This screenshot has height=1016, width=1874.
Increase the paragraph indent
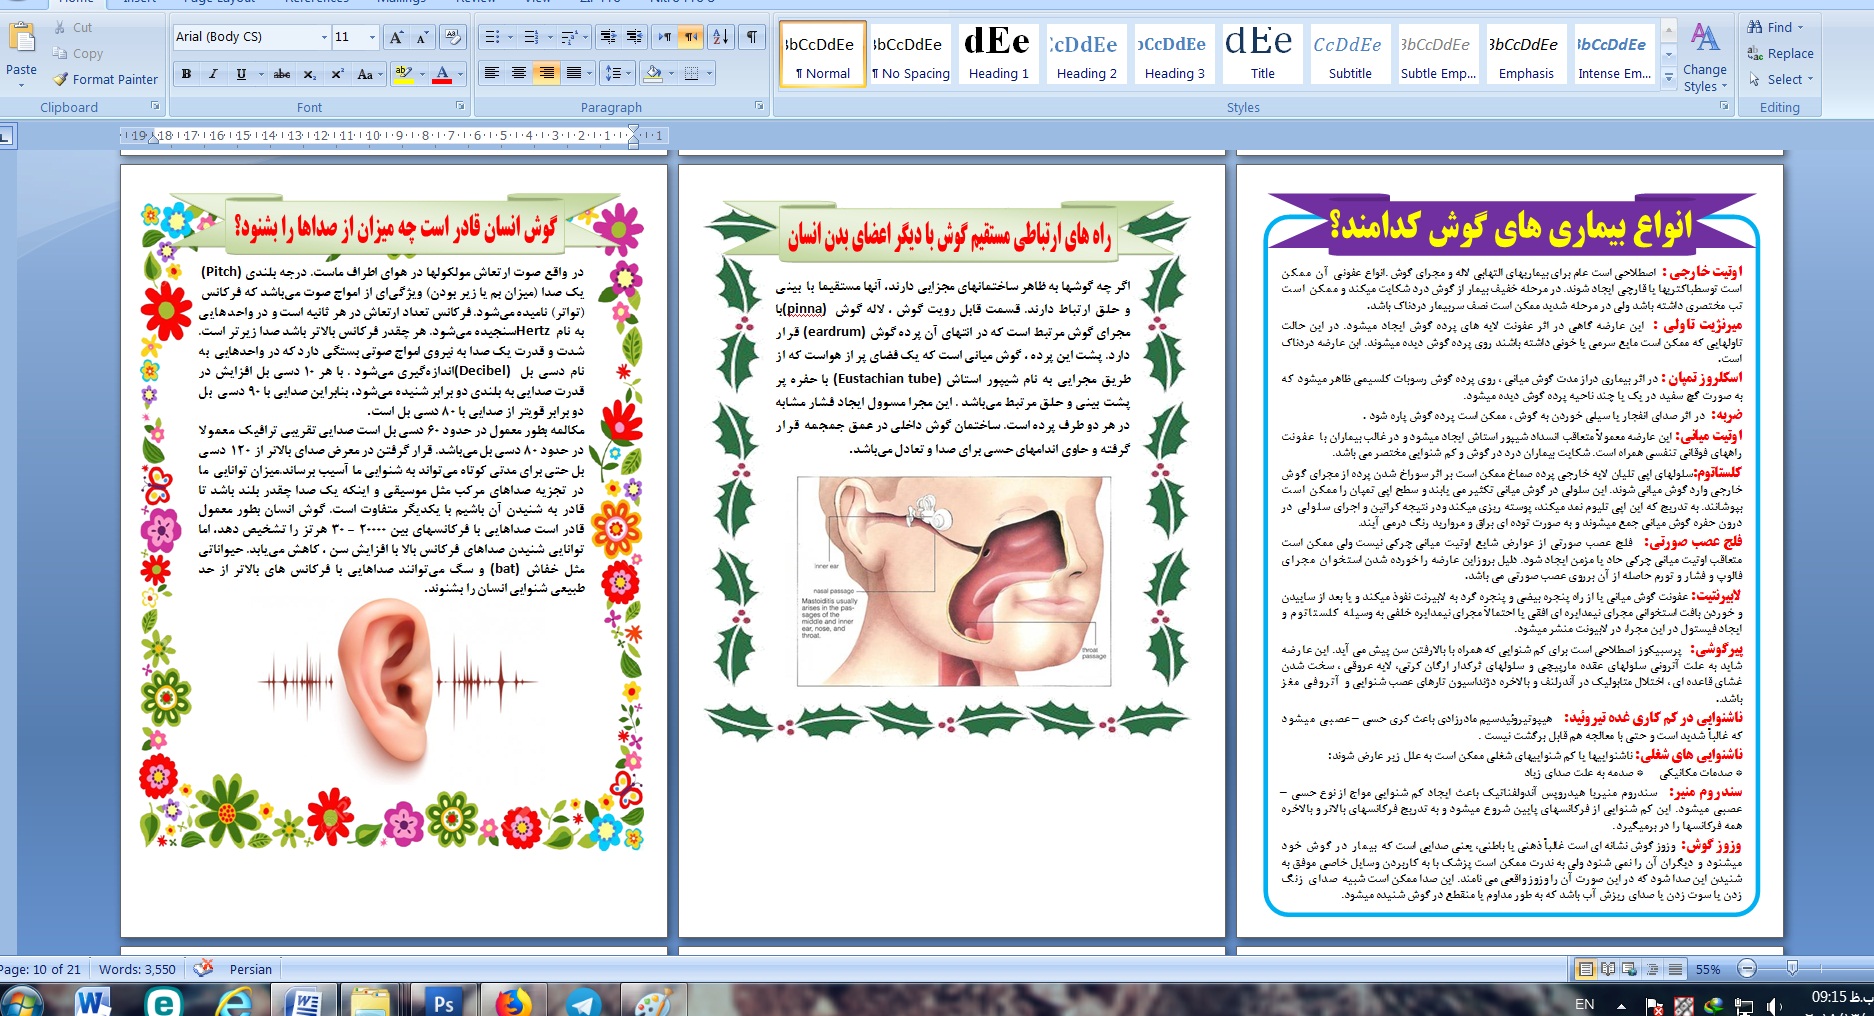tap(634, 37)
